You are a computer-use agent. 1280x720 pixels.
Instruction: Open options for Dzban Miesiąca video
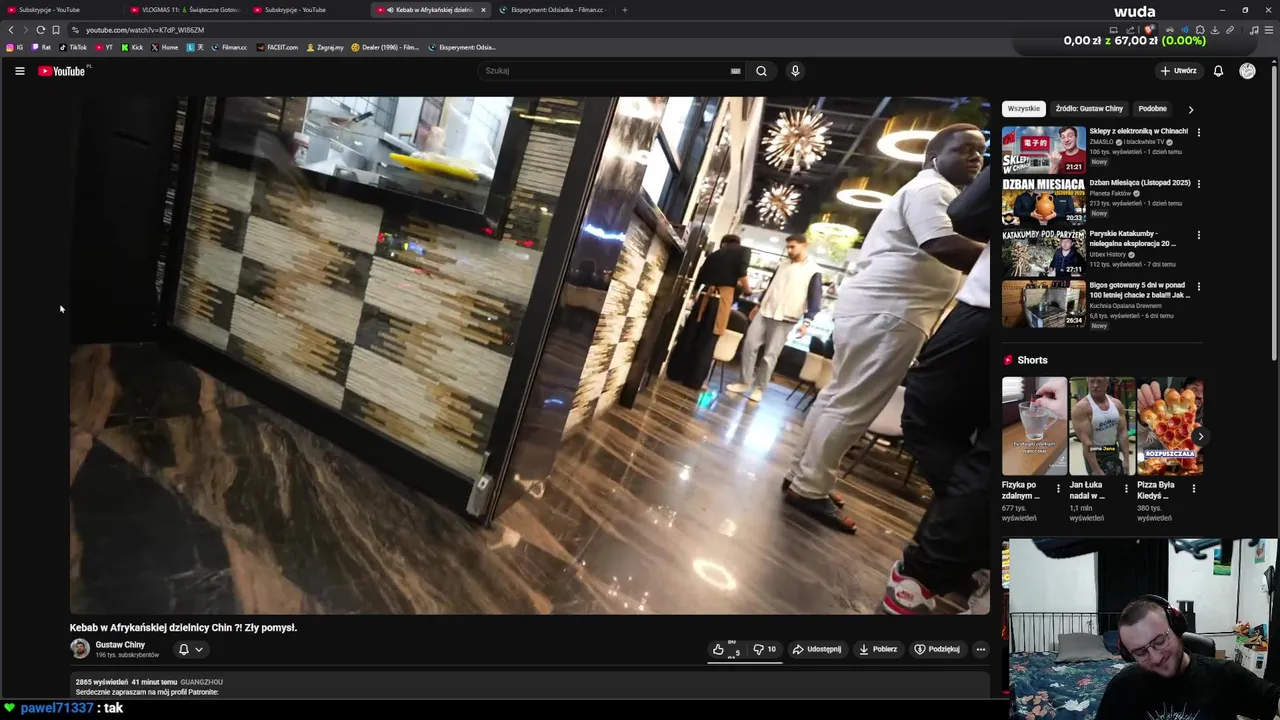(x=1198, y=184)
